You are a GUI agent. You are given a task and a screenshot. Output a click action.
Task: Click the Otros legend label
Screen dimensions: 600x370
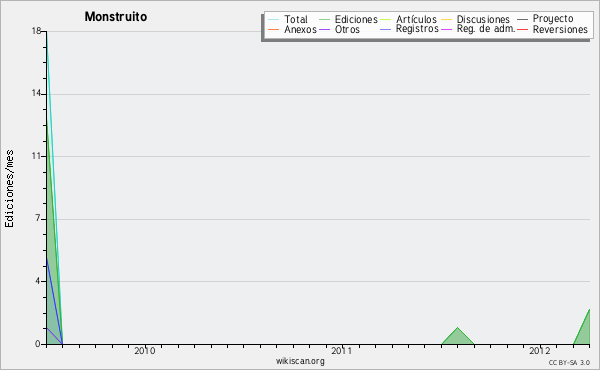pos(347,29)
